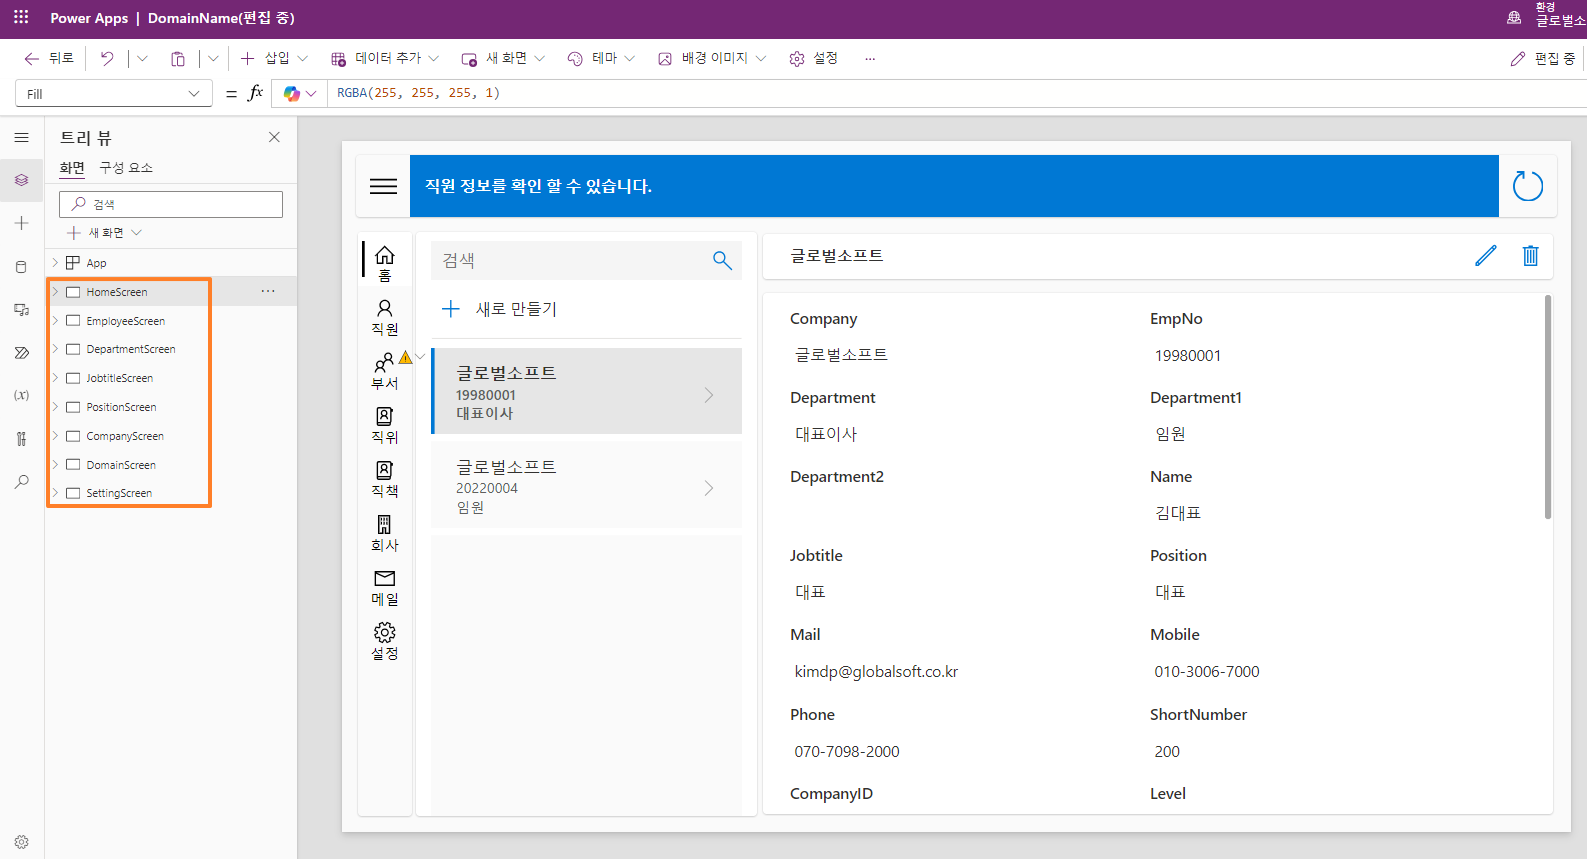Click the 뒤로 back arrow button
This screenshot has height=859, width=1587.
pyautogui.click(x=49, y=58)
